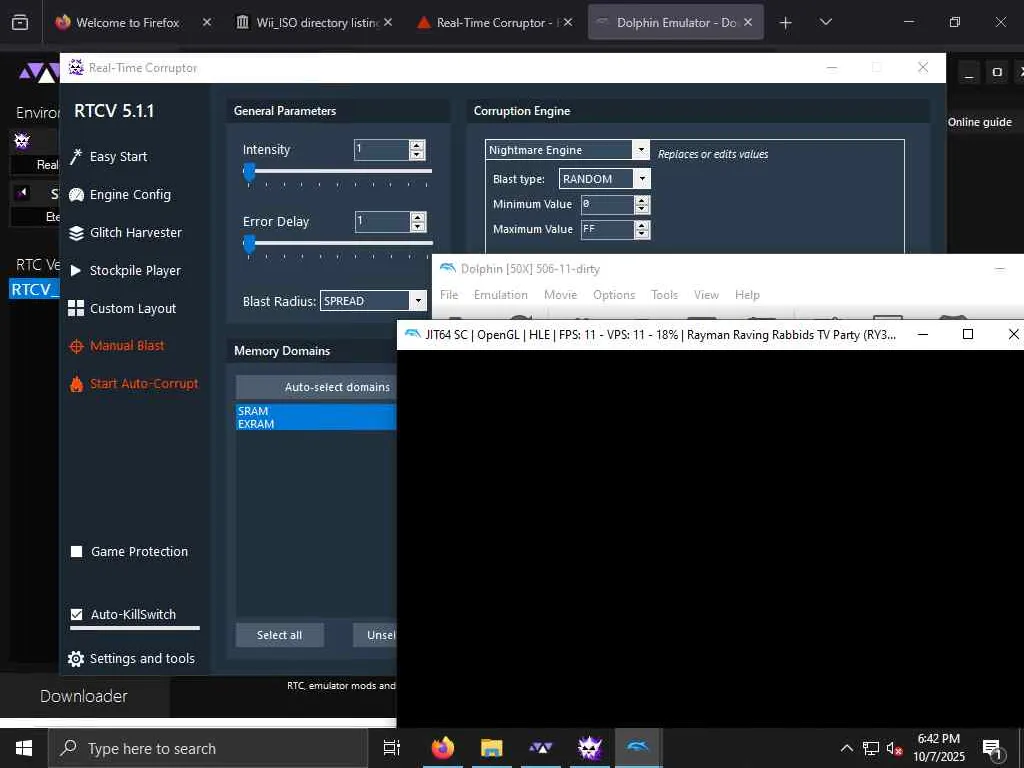Click the Firefox tab manager icon at far left
Viewport: 1024px width, 768px height.
(20, 22)
